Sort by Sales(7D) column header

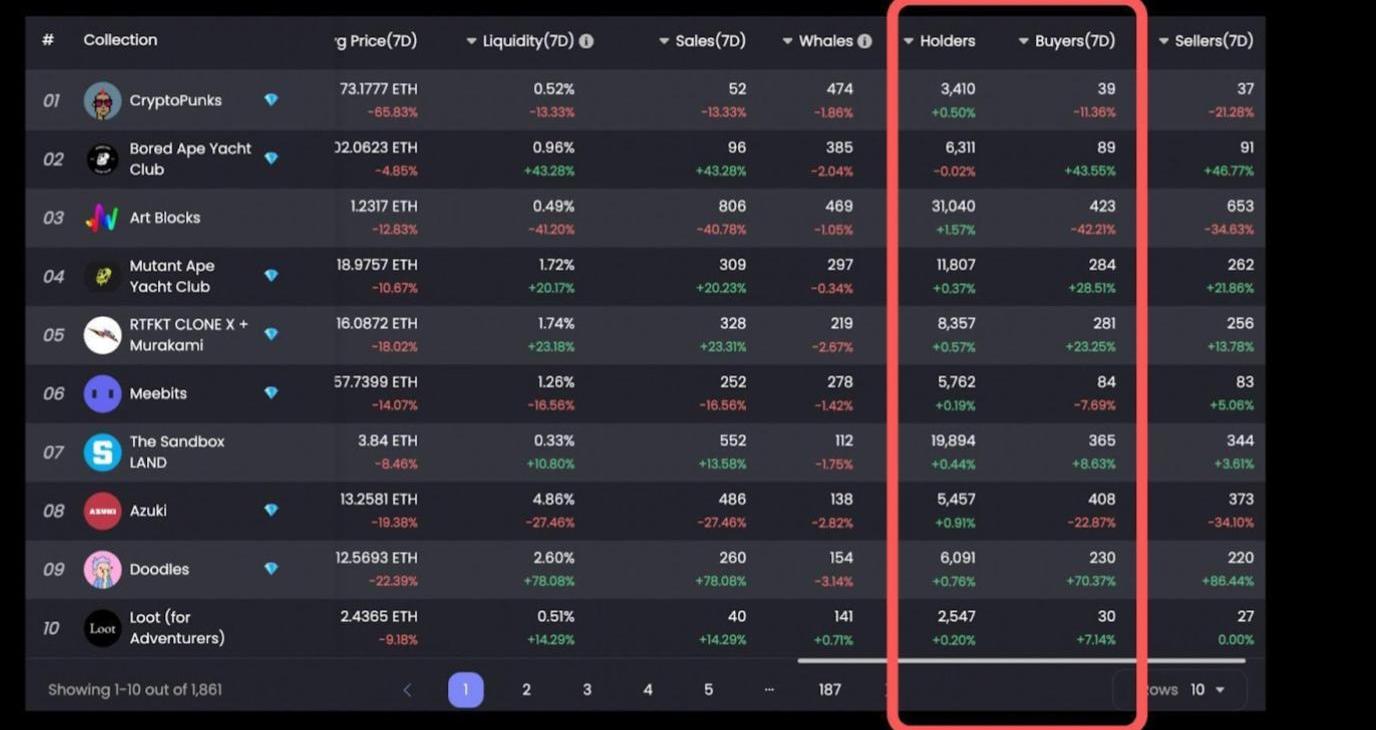tap(709, 41)
